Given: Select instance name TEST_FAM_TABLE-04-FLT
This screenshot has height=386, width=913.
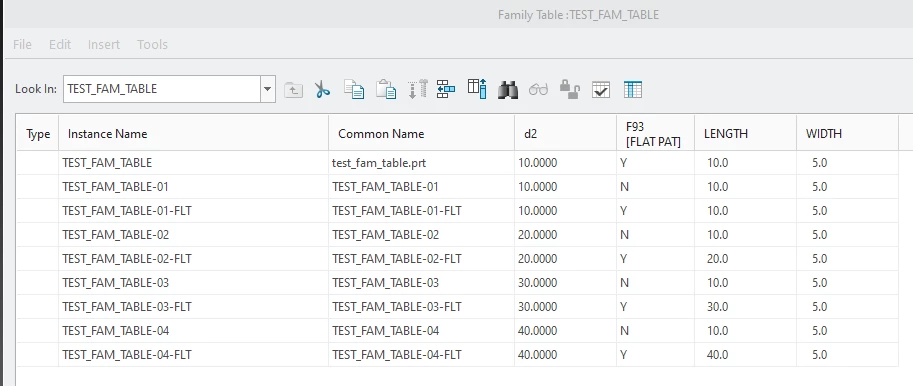Looking at the screenshot, I should click(193, 355).
